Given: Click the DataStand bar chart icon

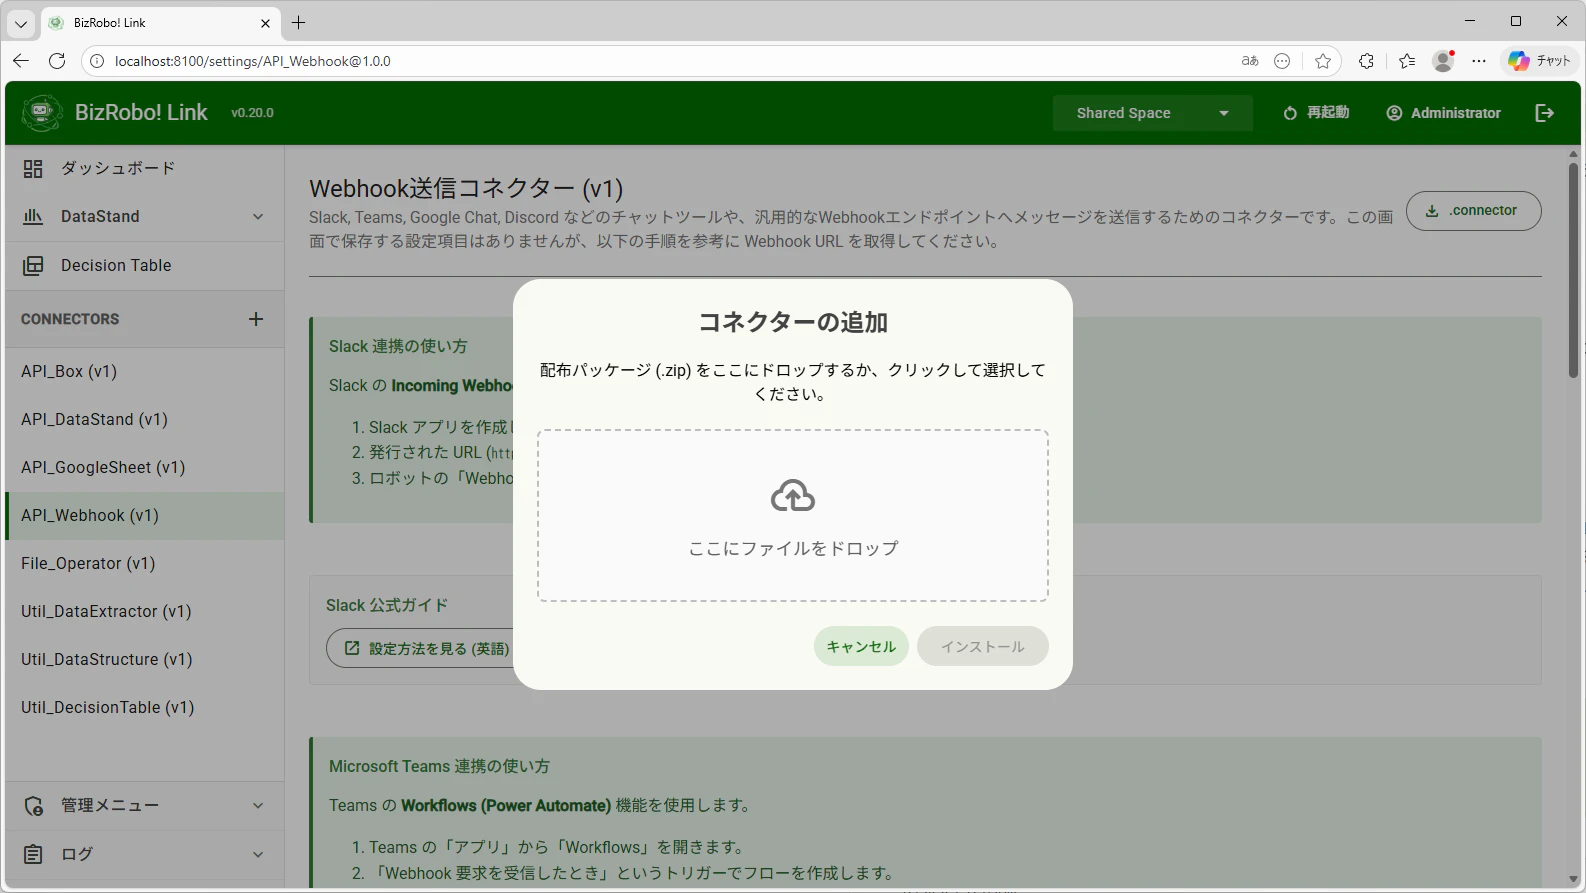Looking at the screenshot, I should (x=33, y=217).
